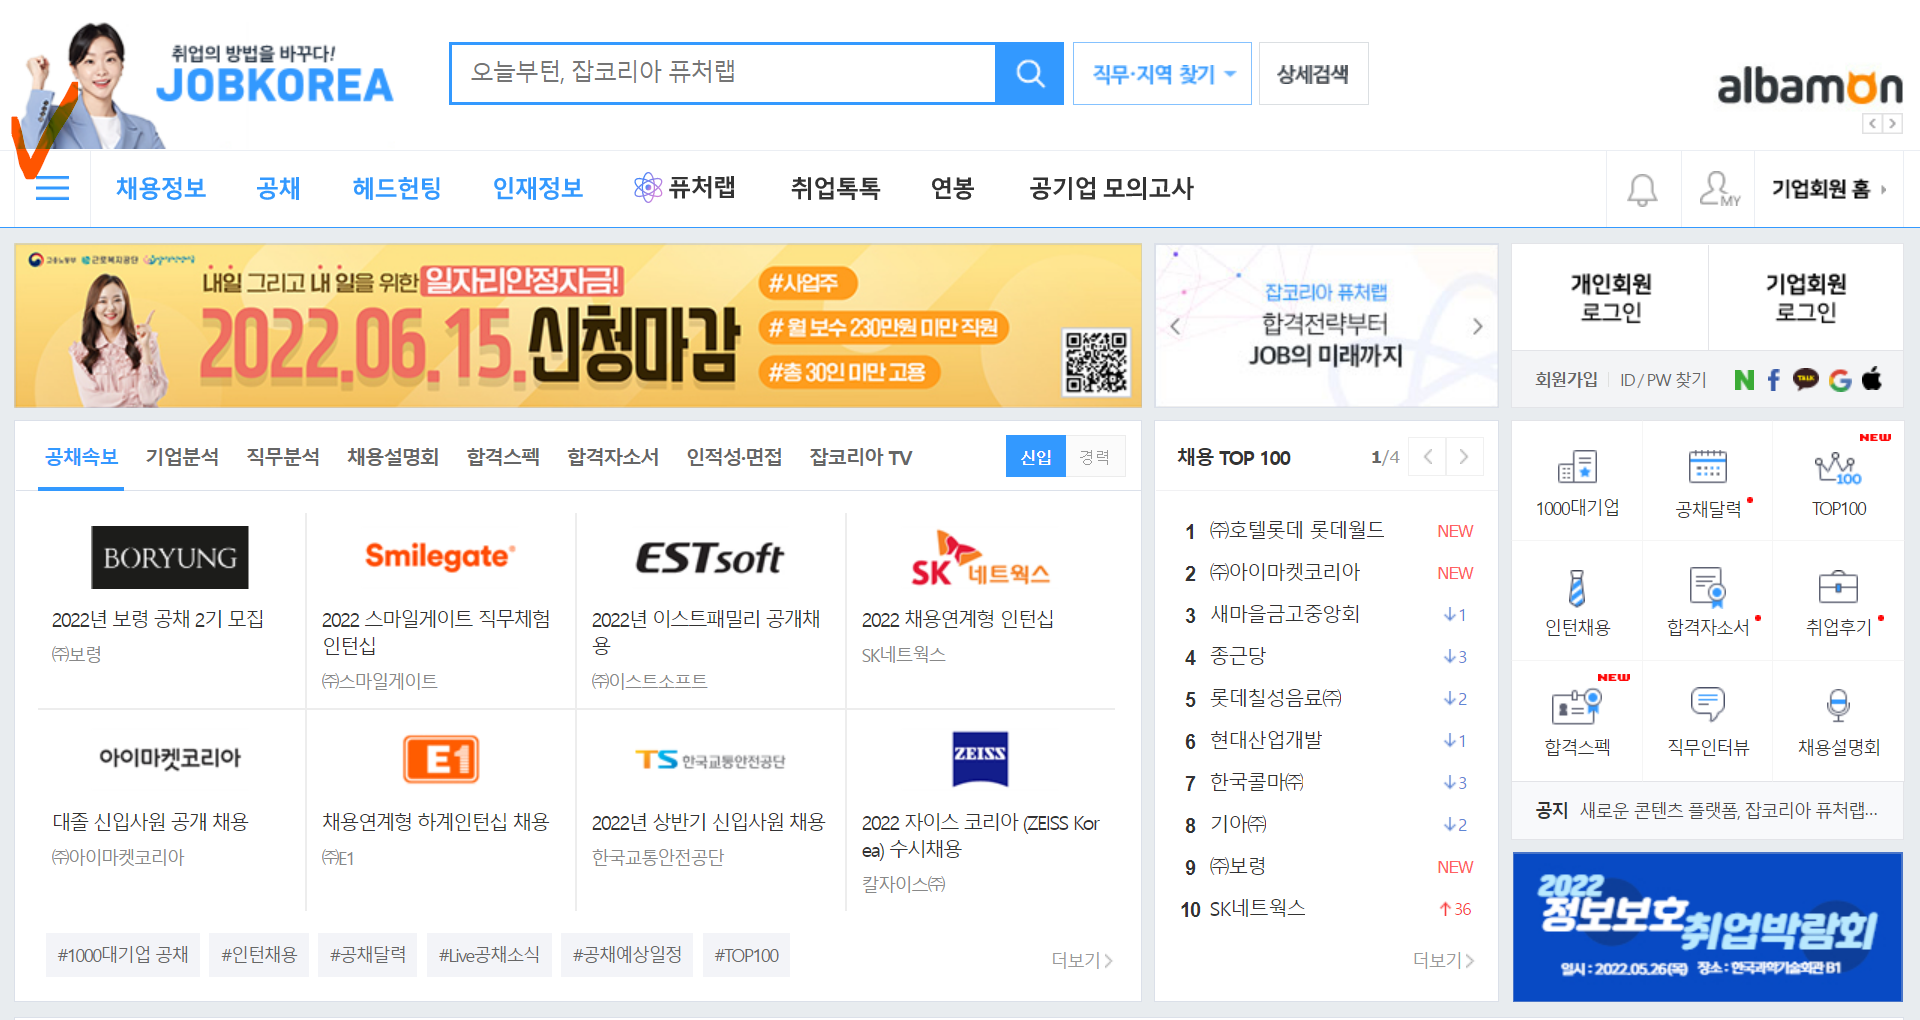
Task: Go to previous 채용 TOP 100 page
Action: (1428, 457)
